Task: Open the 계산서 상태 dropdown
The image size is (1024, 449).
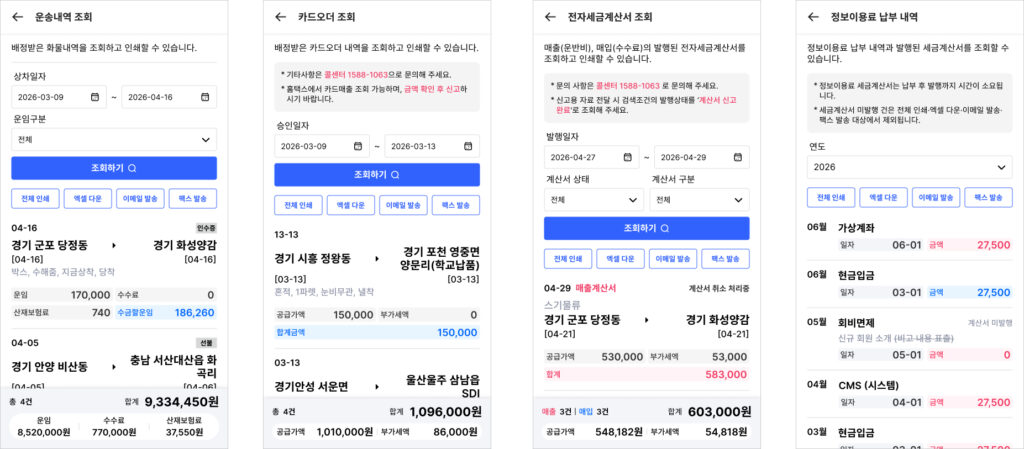Action: pos(594,200)
